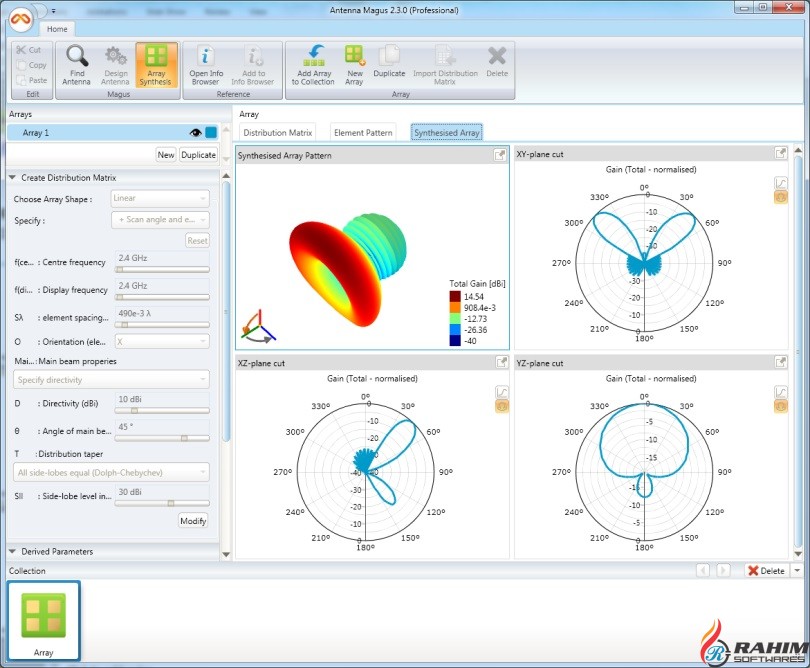Click the element spacing slider
This screenshot has height=668, width=810.
click(x=162, y=324)
